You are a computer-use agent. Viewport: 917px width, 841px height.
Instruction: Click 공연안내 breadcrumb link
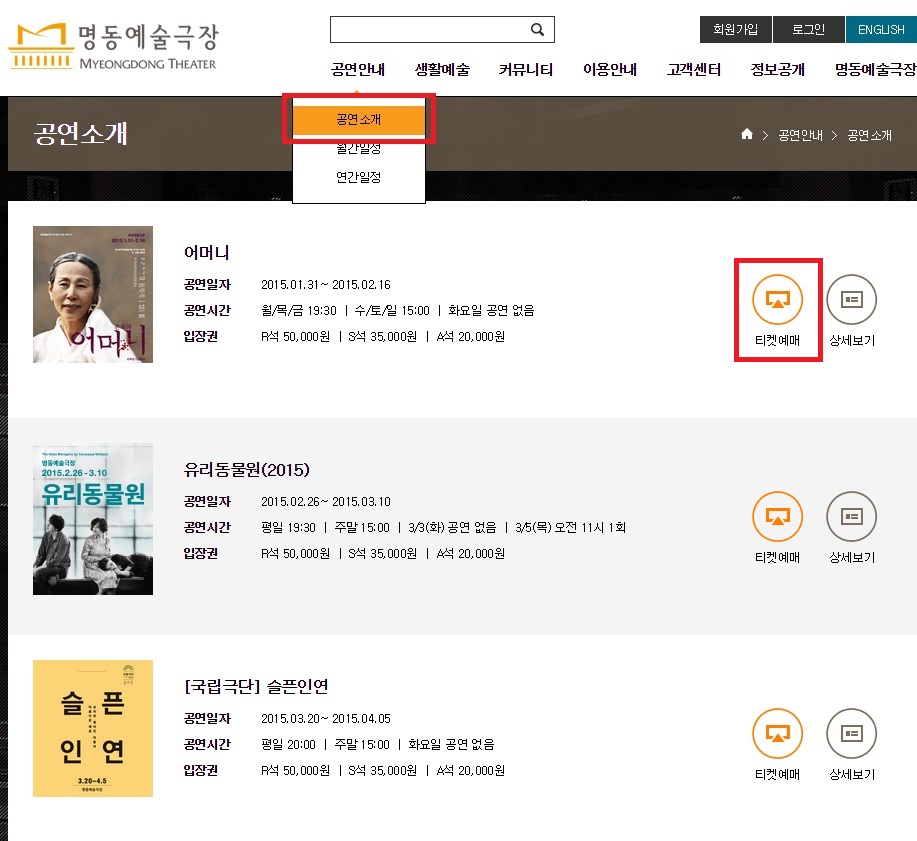click(x=800, y=135)
